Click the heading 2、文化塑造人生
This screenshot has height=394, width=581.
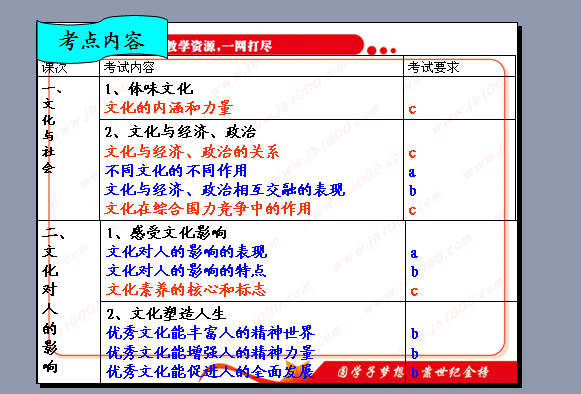pos(166,314)
